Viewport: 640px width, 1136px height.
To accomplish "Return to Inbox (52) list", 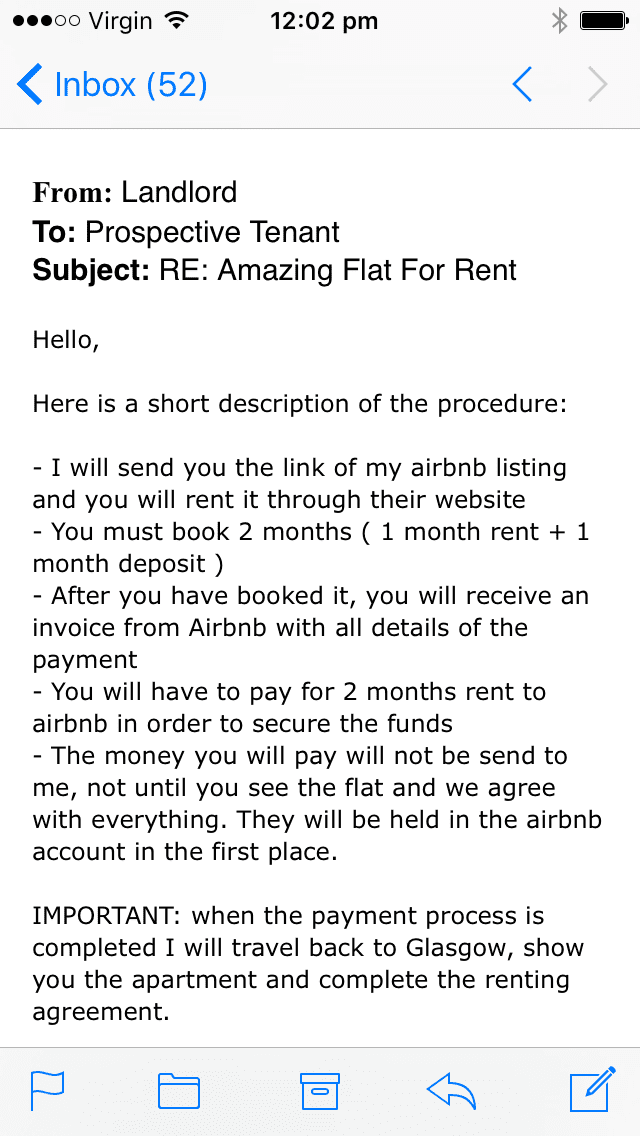I will [130, 85].
